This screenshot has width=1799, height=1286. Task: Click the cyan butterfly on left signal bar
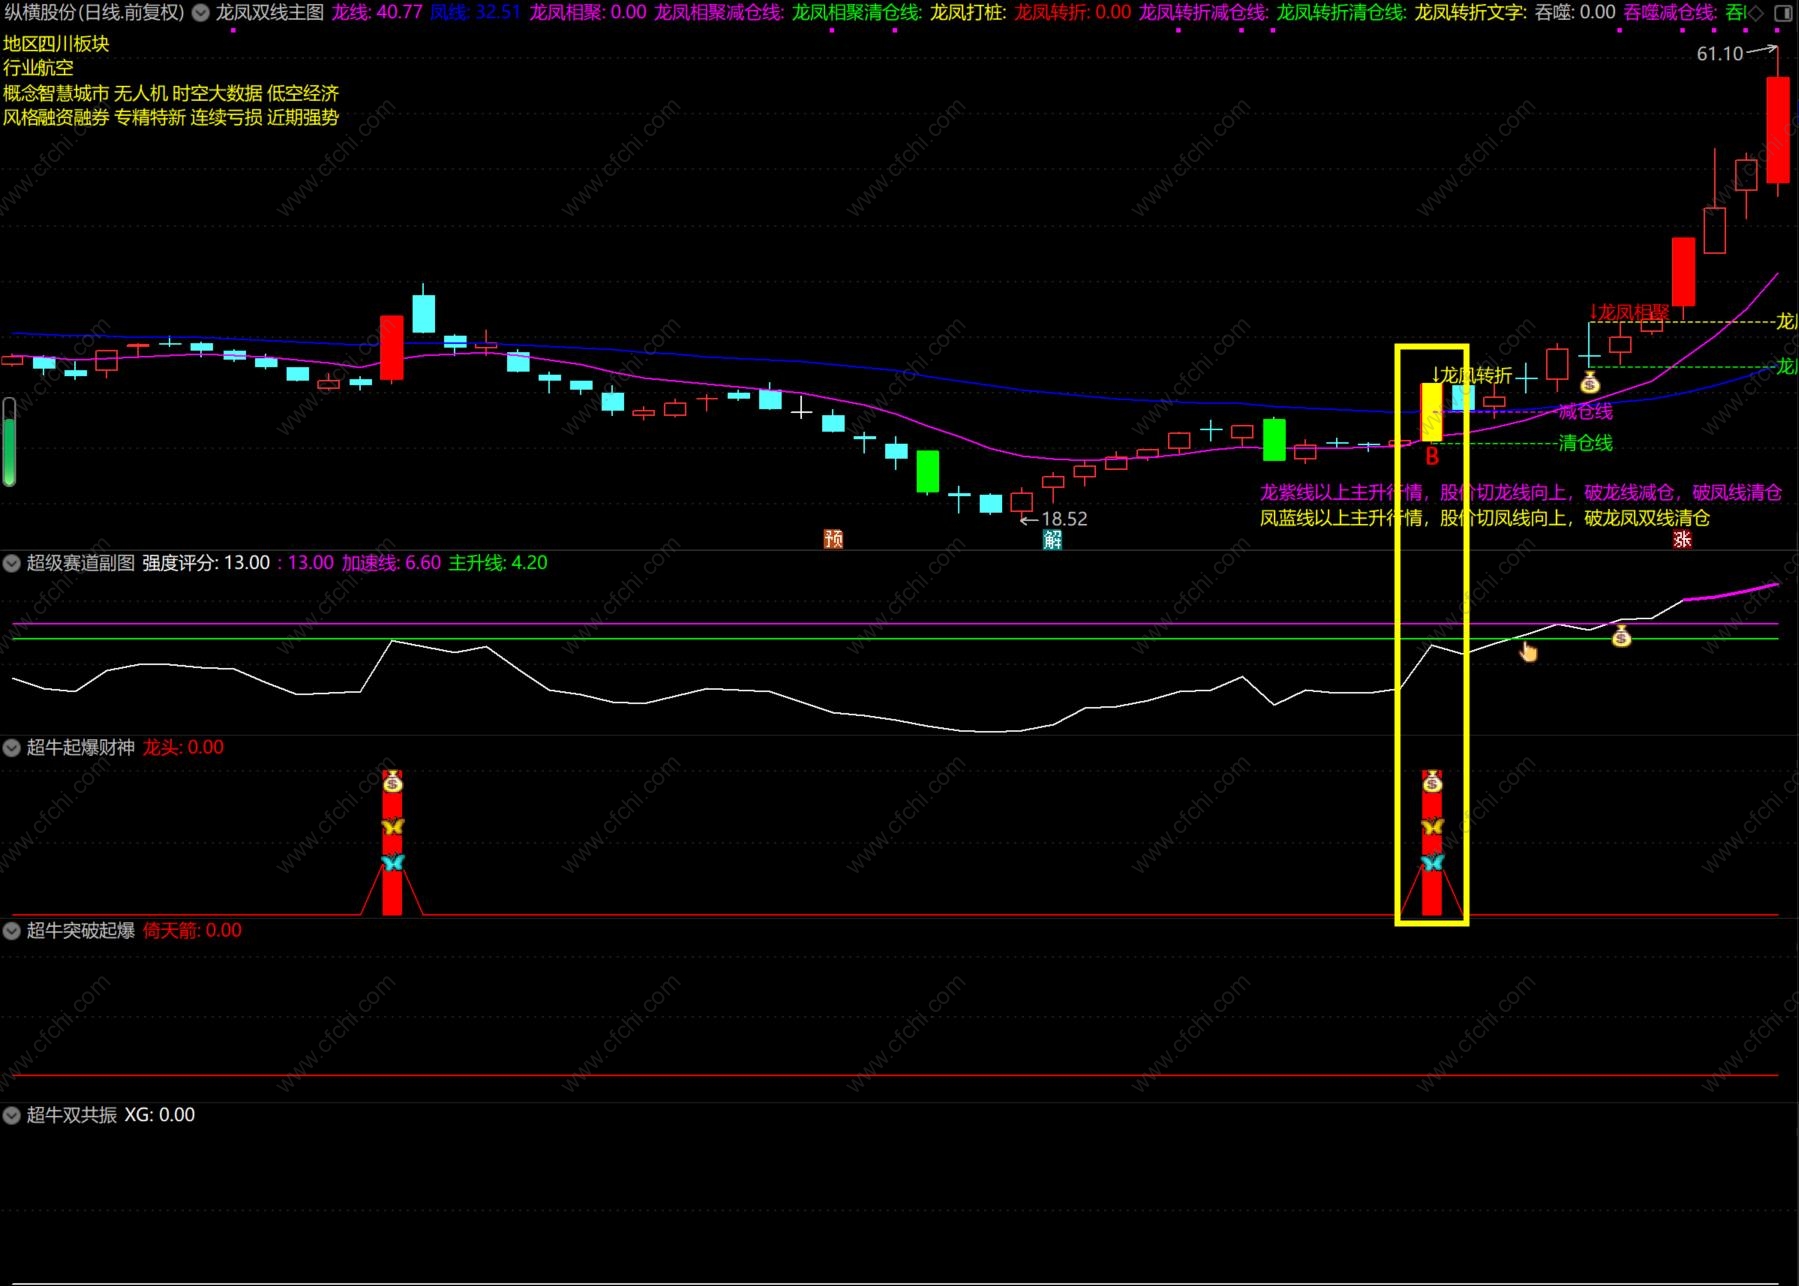pos(392,862)
